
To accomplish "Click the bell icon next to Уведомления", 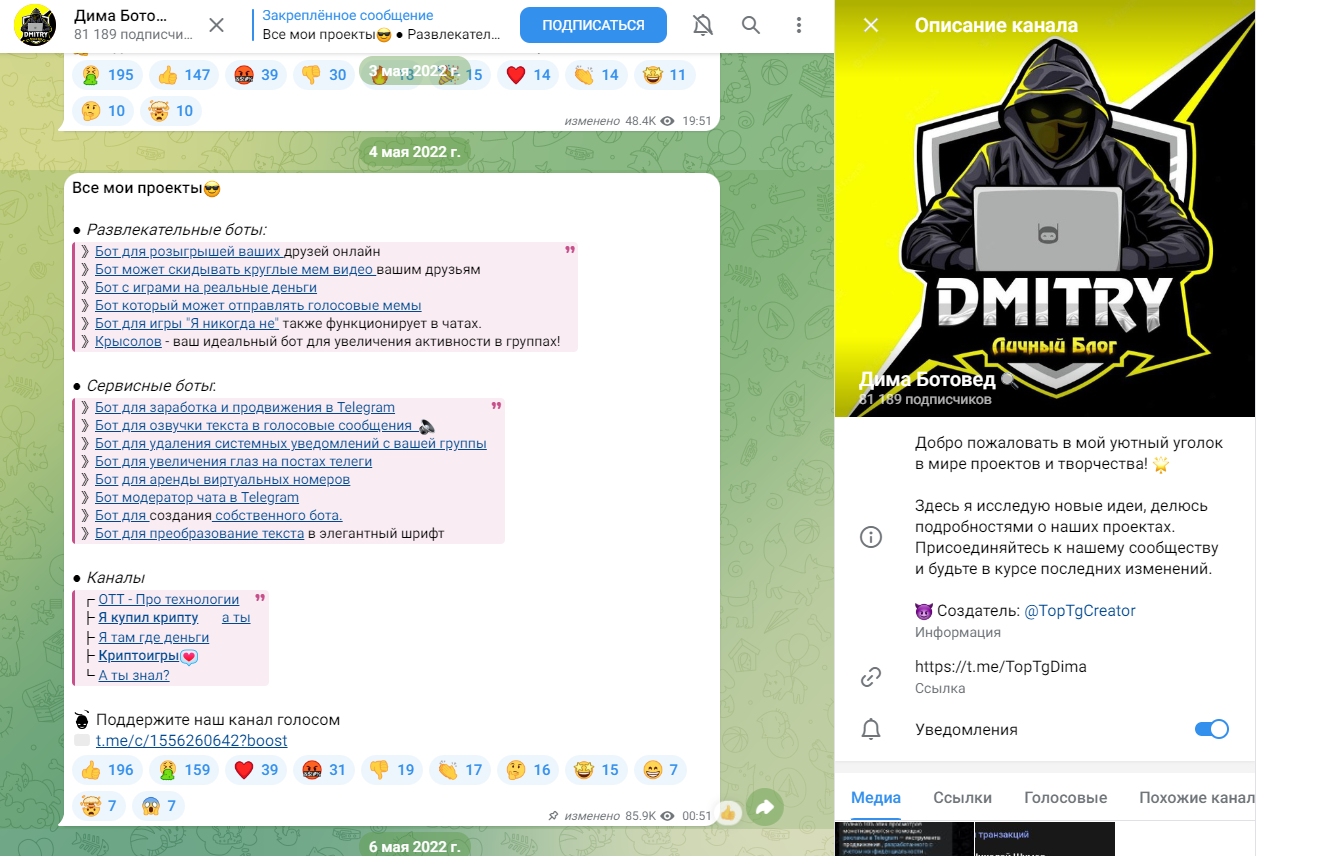I will point(871,729).
